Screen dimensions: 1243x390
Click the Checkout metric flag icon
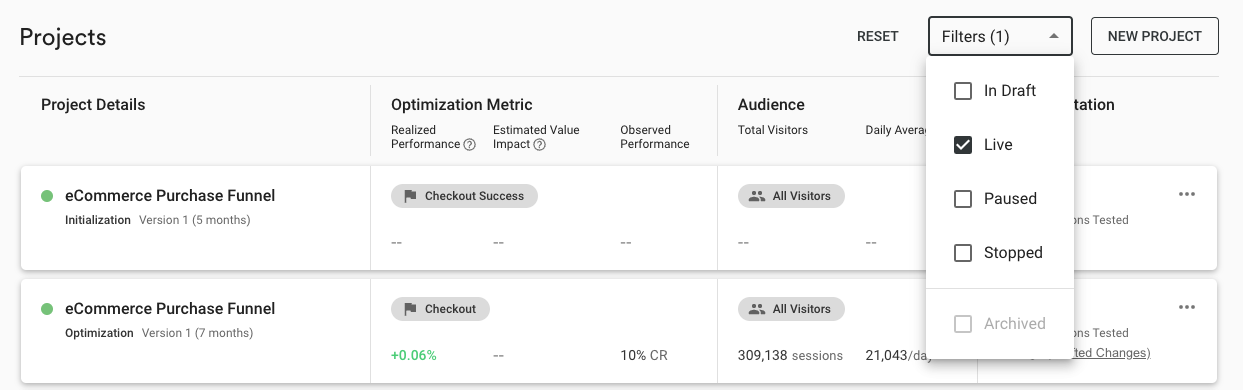(x=410, y=309)
